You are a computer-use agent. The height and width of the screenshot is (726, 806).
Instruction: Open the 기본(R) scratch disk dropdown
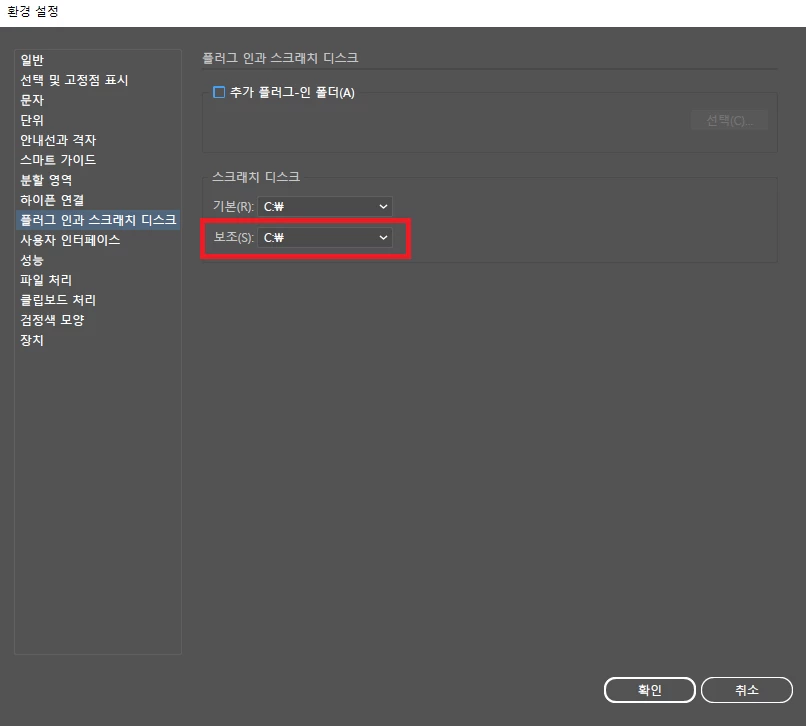point(325,206)
